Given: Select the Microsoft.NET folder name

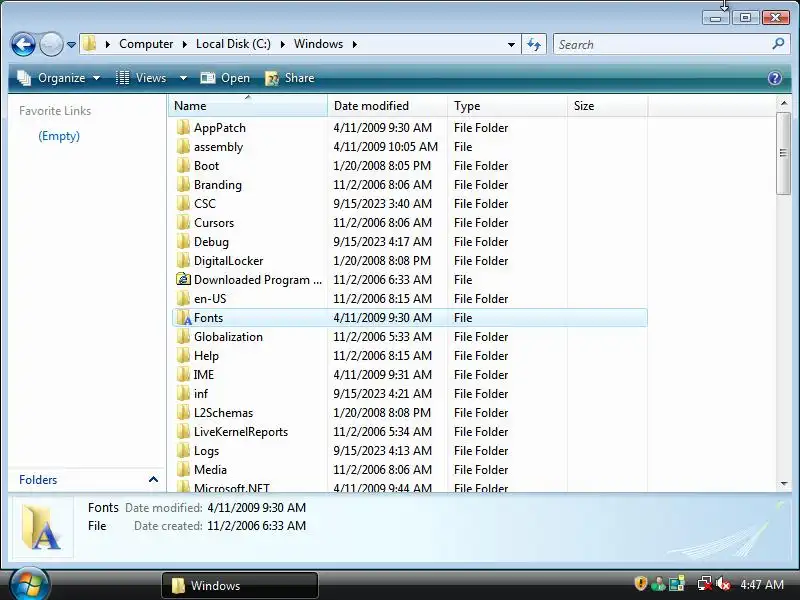Looking at the screenshot, I should [232, 488].
